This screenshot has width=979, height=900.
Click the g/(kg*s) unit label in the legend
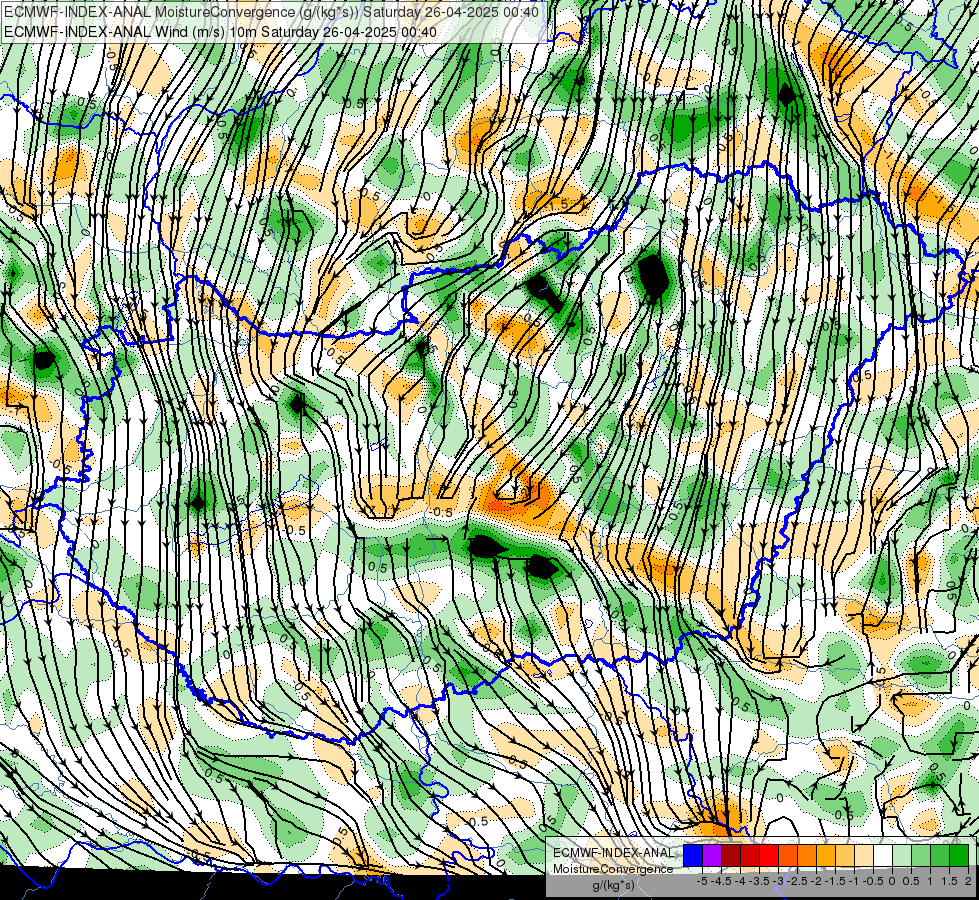pos(613,886)
